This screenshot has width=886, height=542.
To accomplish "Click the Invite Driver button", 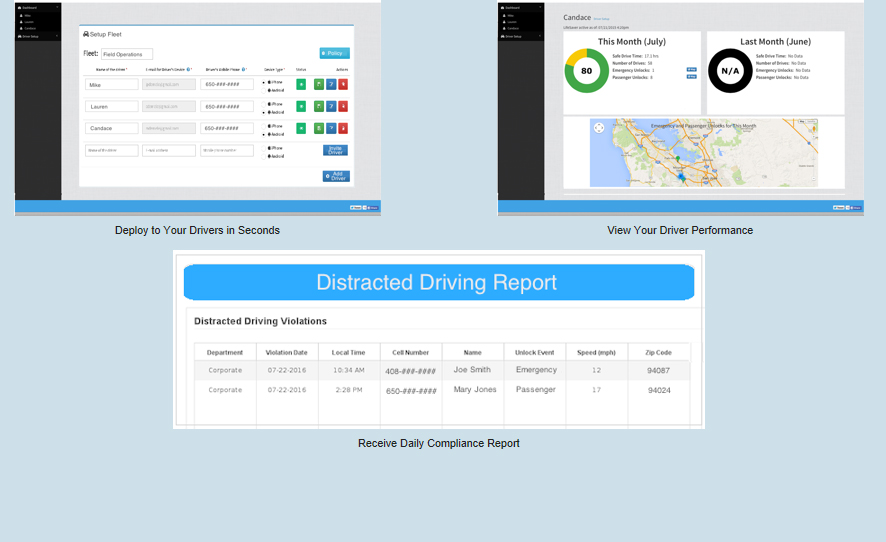I will (x=336, y=150).
